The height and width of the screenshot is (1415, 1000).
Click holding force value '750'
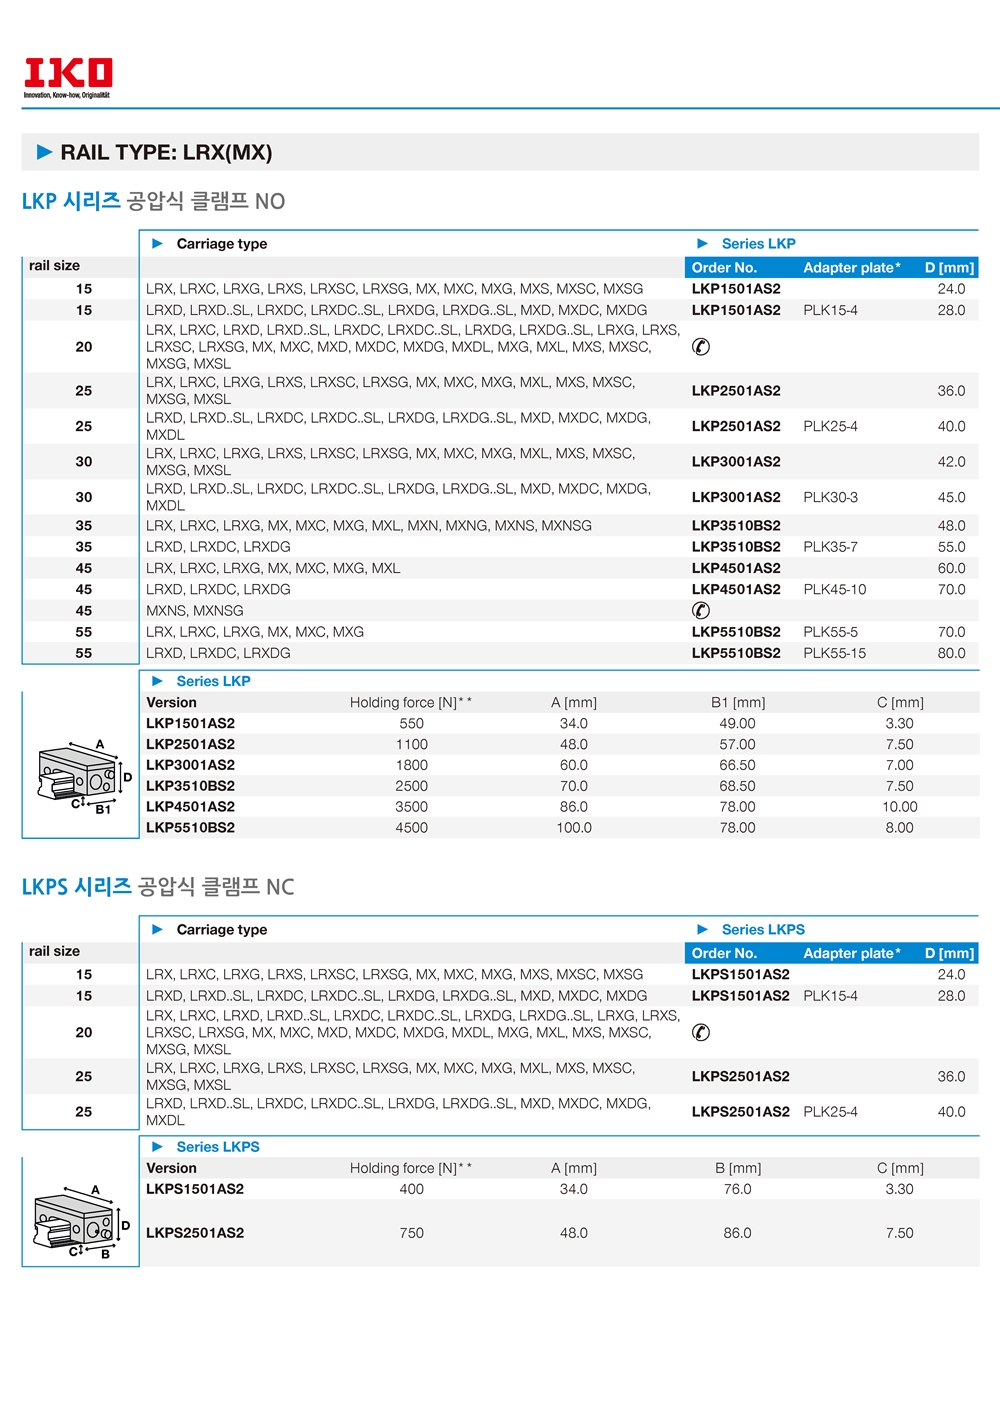coord(411,1233)
